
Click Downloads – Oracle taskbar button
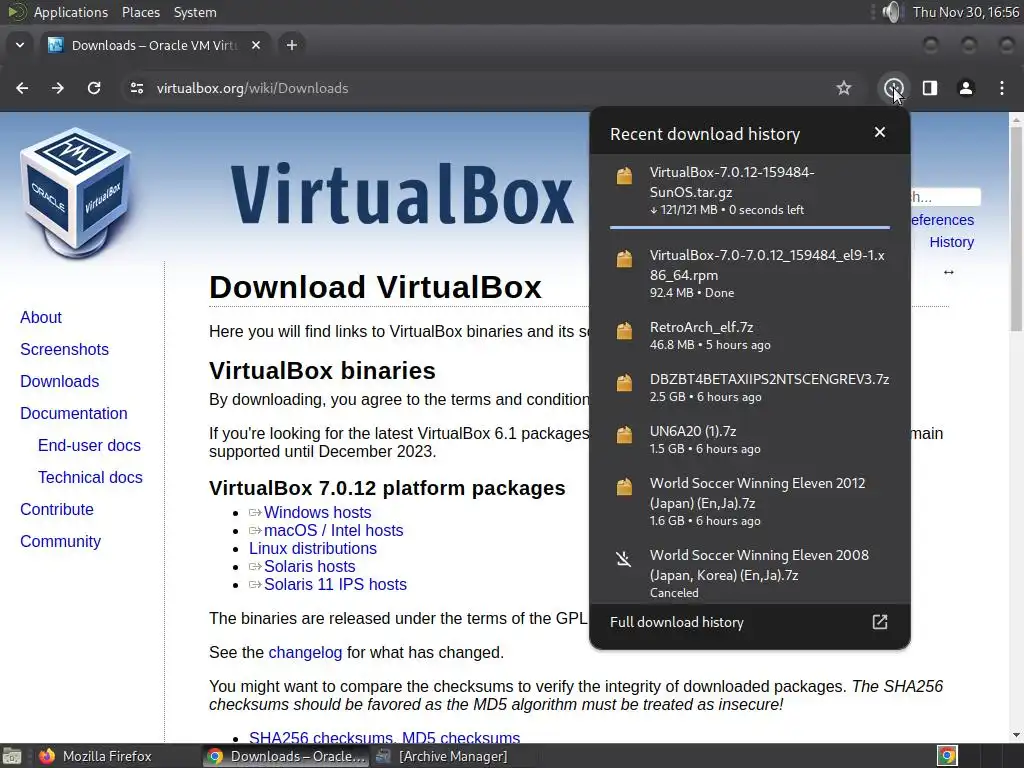[285, 756]
